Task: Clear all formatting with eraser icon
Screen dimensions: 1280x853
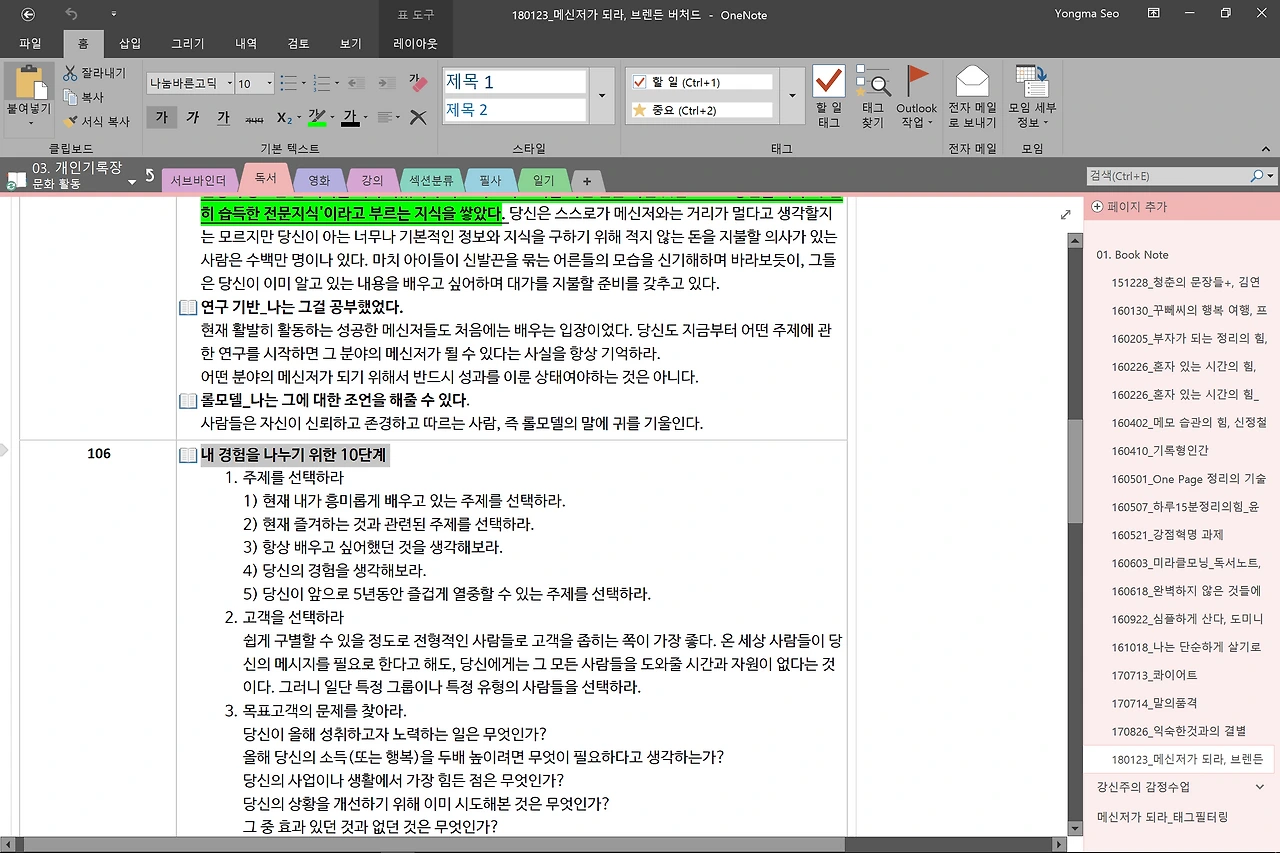Action: click(x=418, y=83)
